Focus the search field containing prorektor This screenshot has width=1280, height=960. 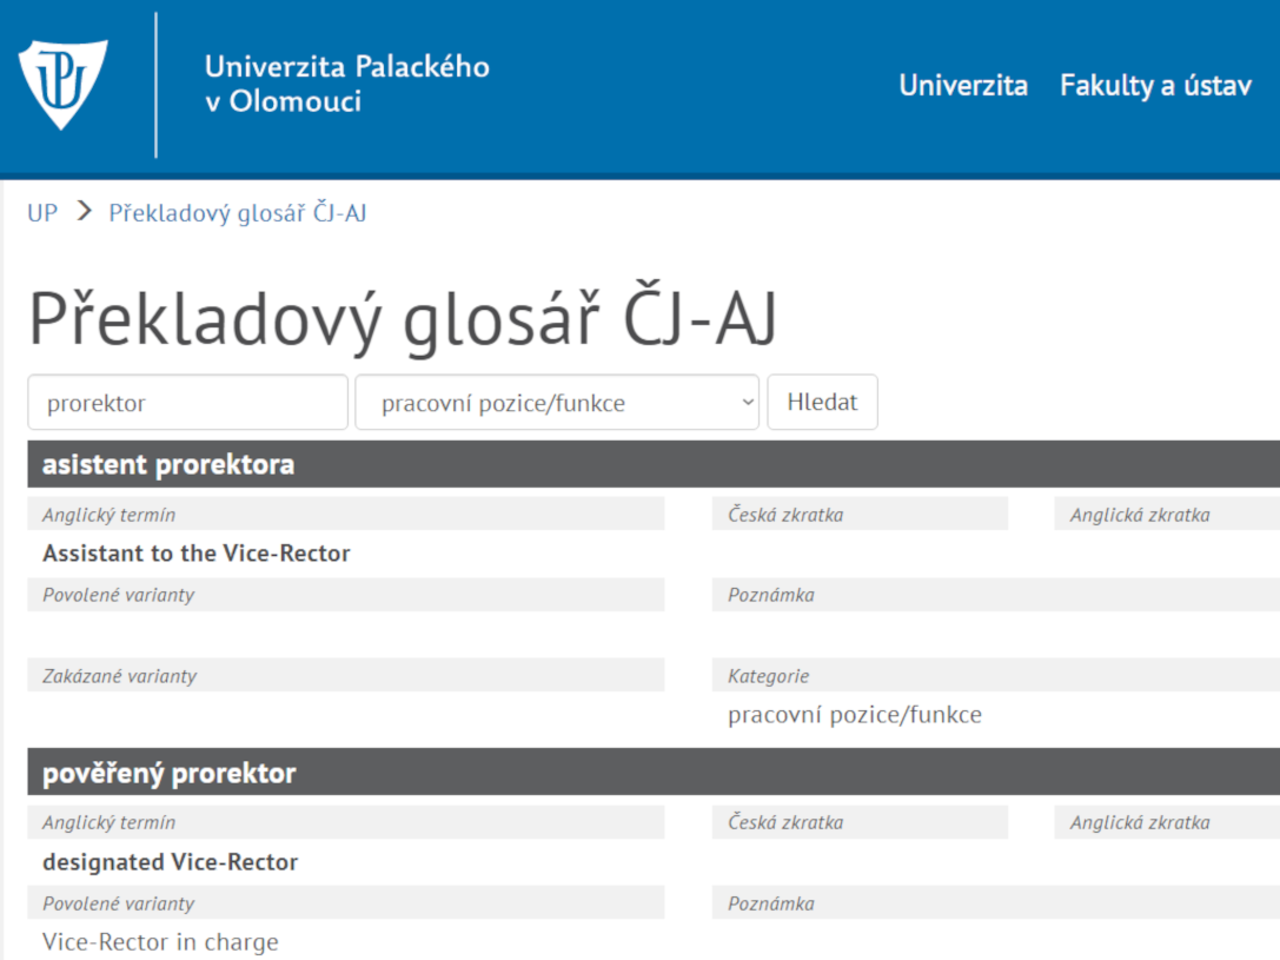187,403
